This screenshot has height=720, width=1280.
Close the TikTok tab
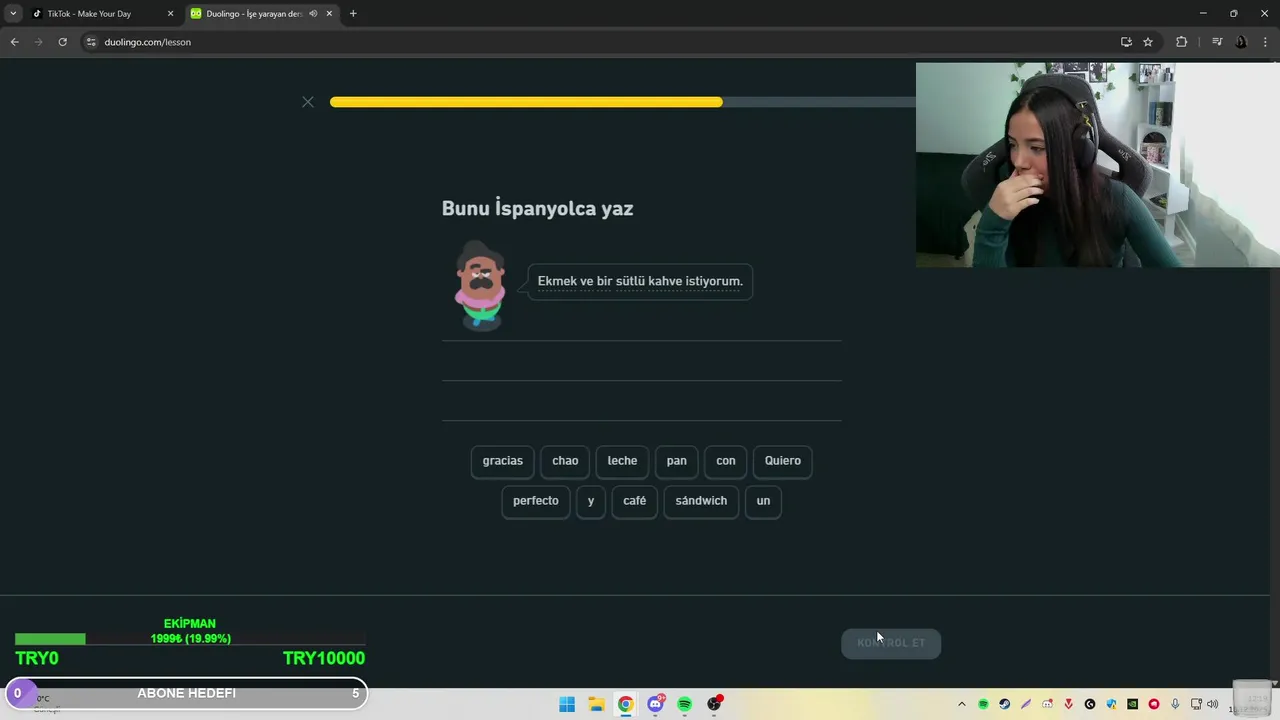coord(170,14)
